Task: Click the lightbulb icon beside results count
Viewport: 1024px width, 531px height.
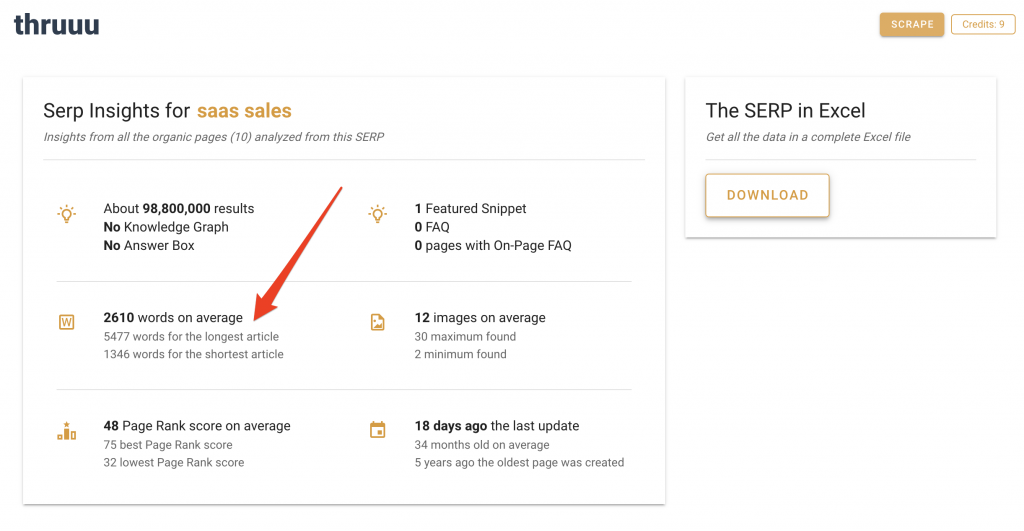Action: pos(67,214)
